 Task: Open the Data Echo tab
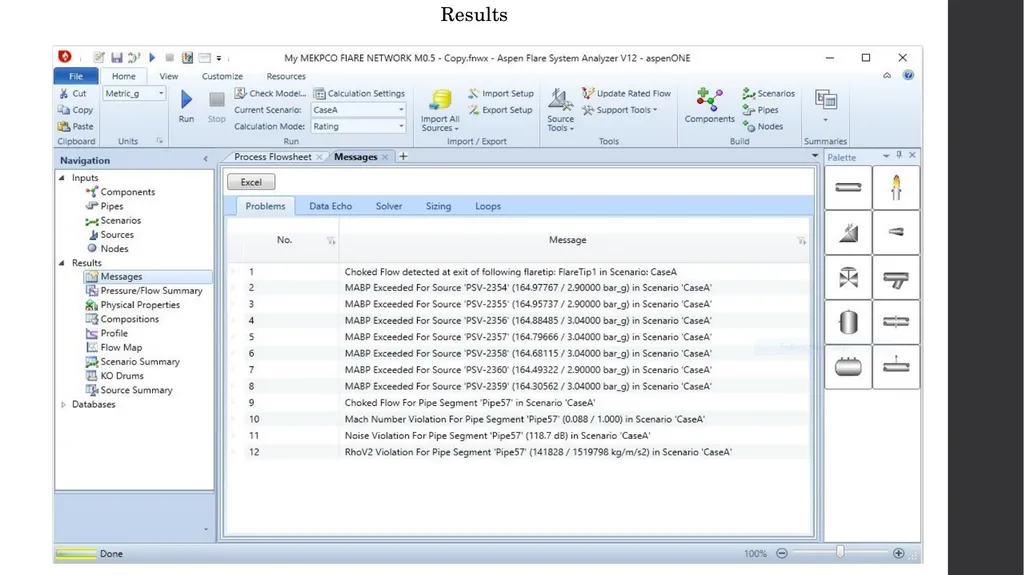point(330,206)
